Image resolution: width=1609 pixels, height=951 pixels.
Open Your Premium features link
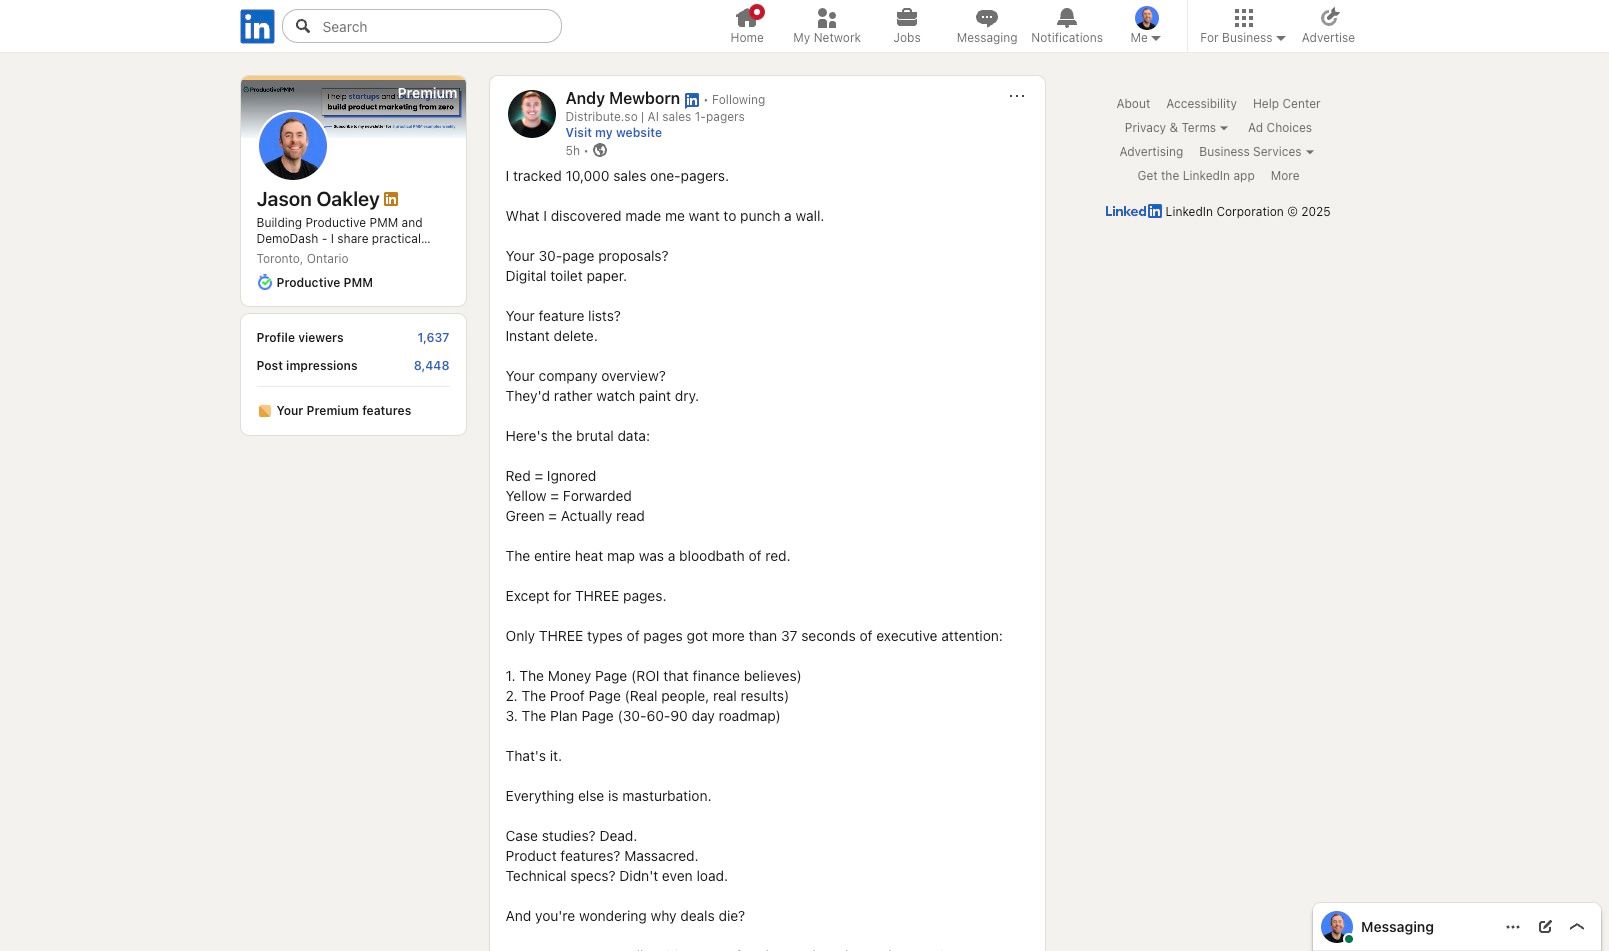point(344,411)
